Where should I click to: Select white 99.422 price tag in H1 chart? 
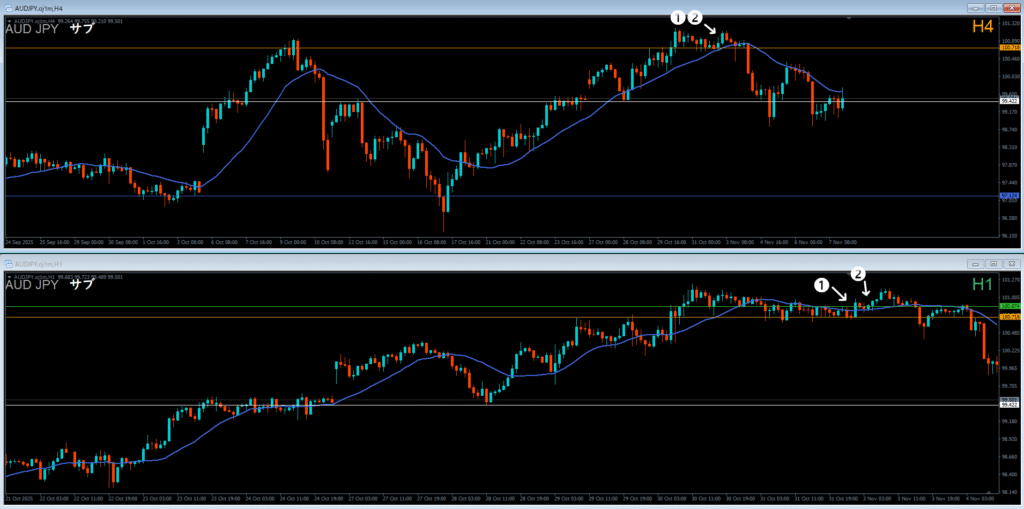(x=1010, y=404)
